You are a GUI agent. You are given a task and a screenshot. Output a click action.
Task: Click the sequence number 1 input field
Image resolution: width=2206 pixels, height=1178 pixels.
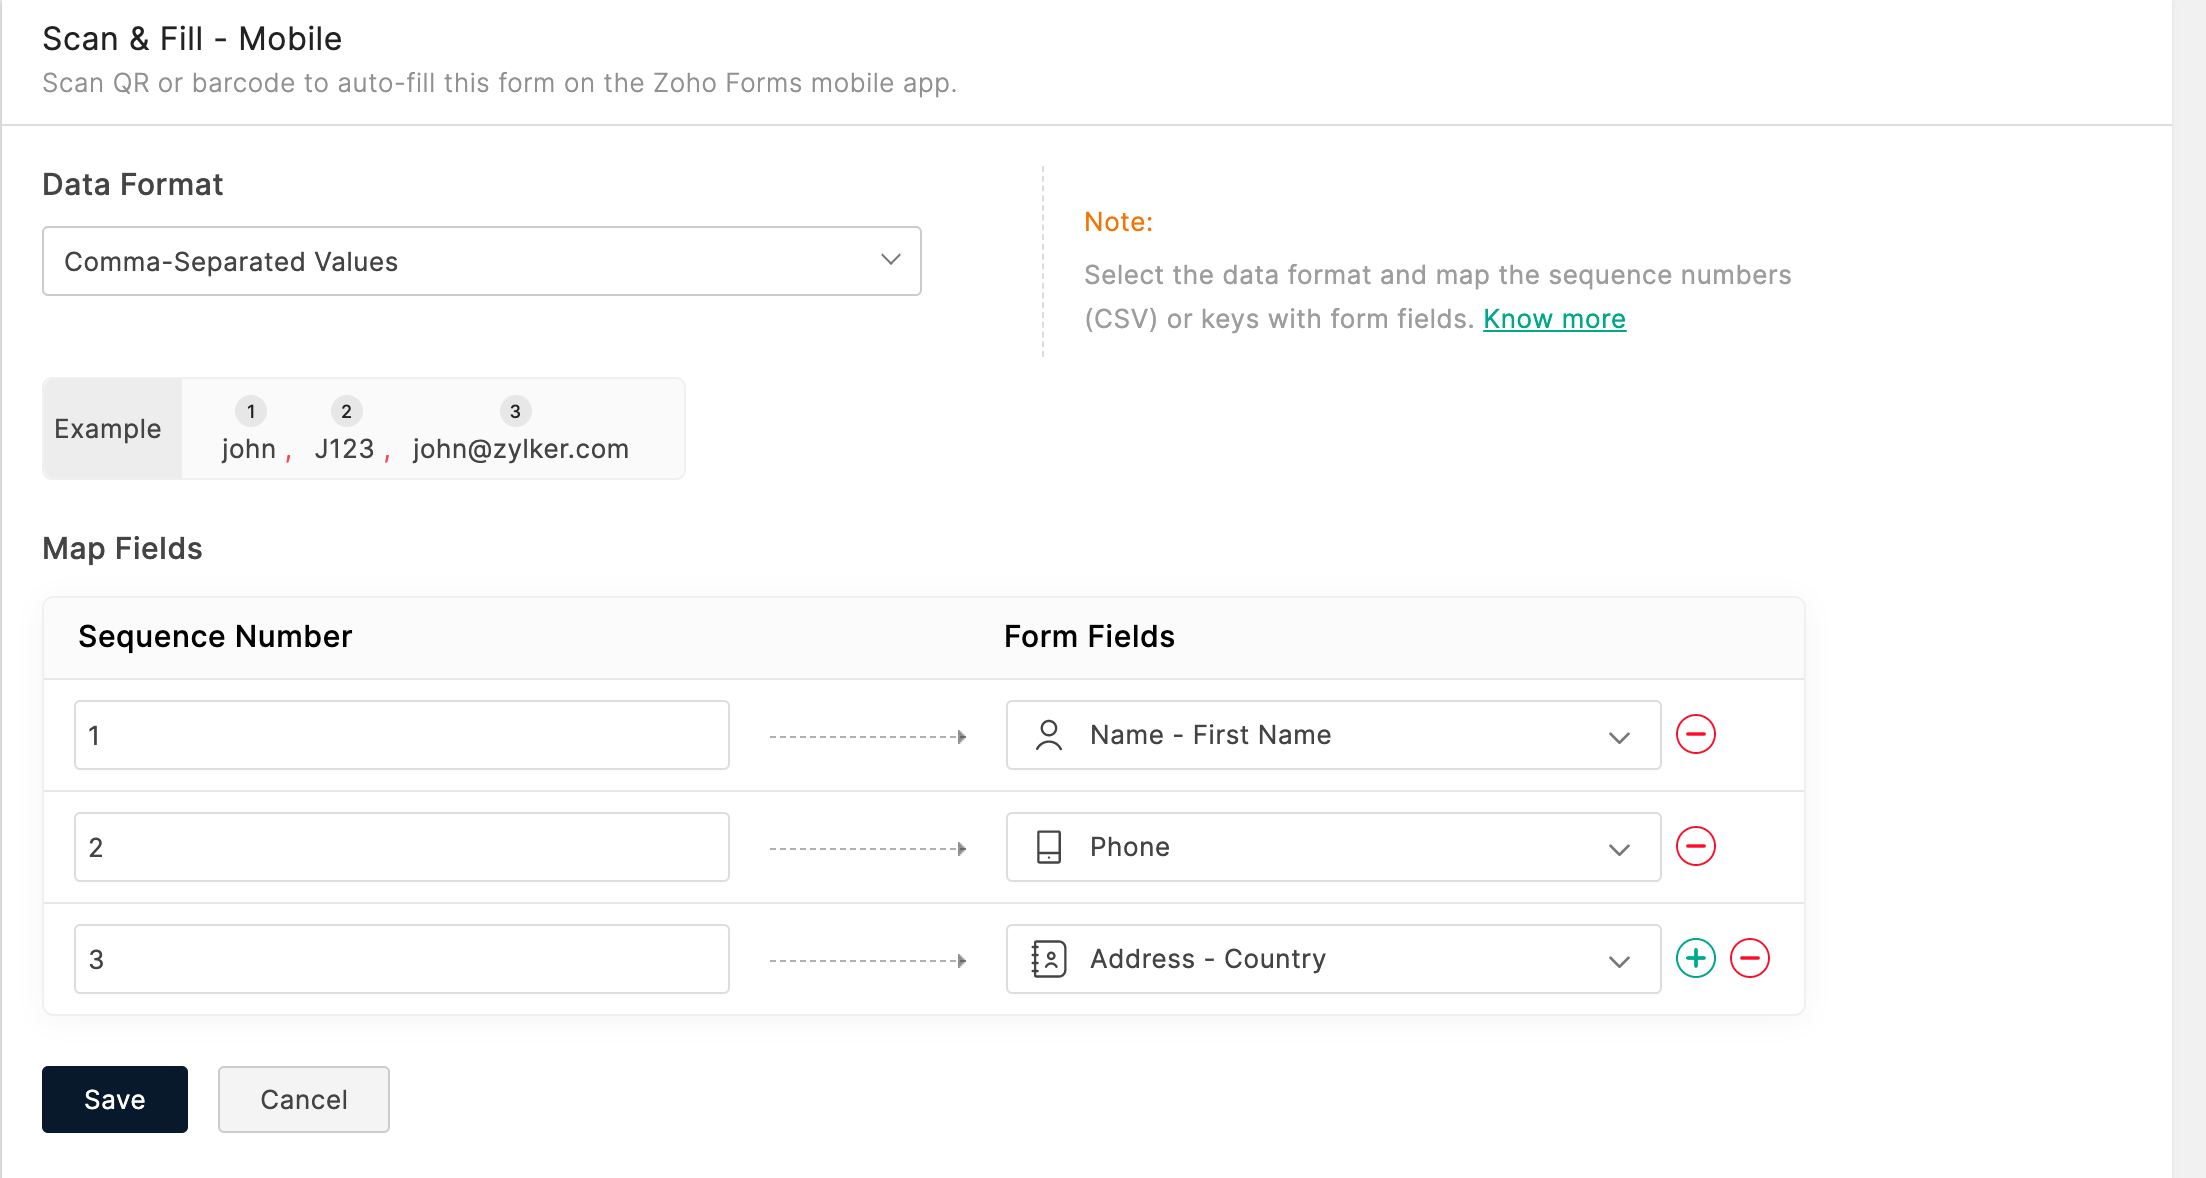pos(401,735)
